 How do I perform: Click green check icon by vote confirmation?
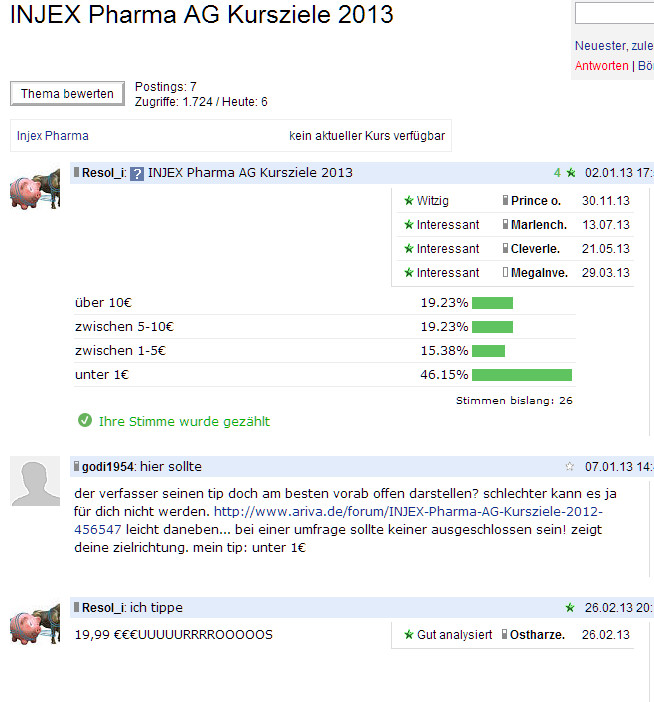tap(85, 420)
